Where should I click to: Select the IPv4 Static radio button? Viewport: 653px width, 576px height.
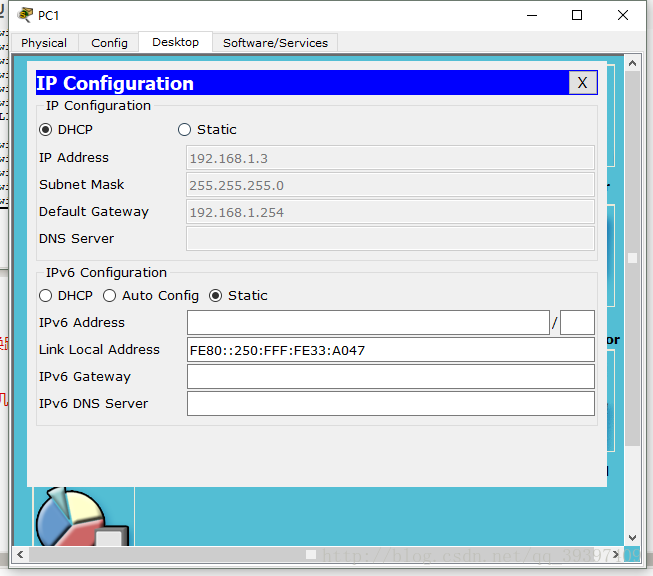tap(184, 130)
